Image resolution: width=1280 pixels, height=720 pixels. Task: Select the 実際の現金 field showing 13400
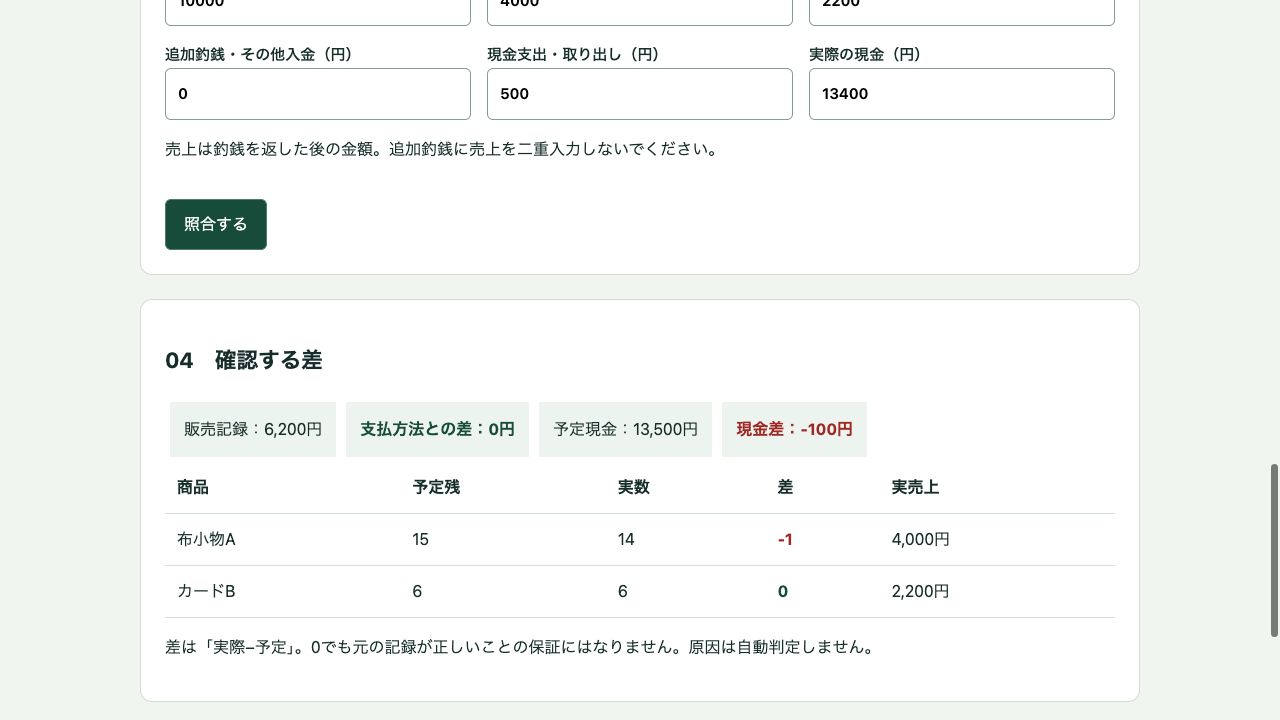coord(962,94)
